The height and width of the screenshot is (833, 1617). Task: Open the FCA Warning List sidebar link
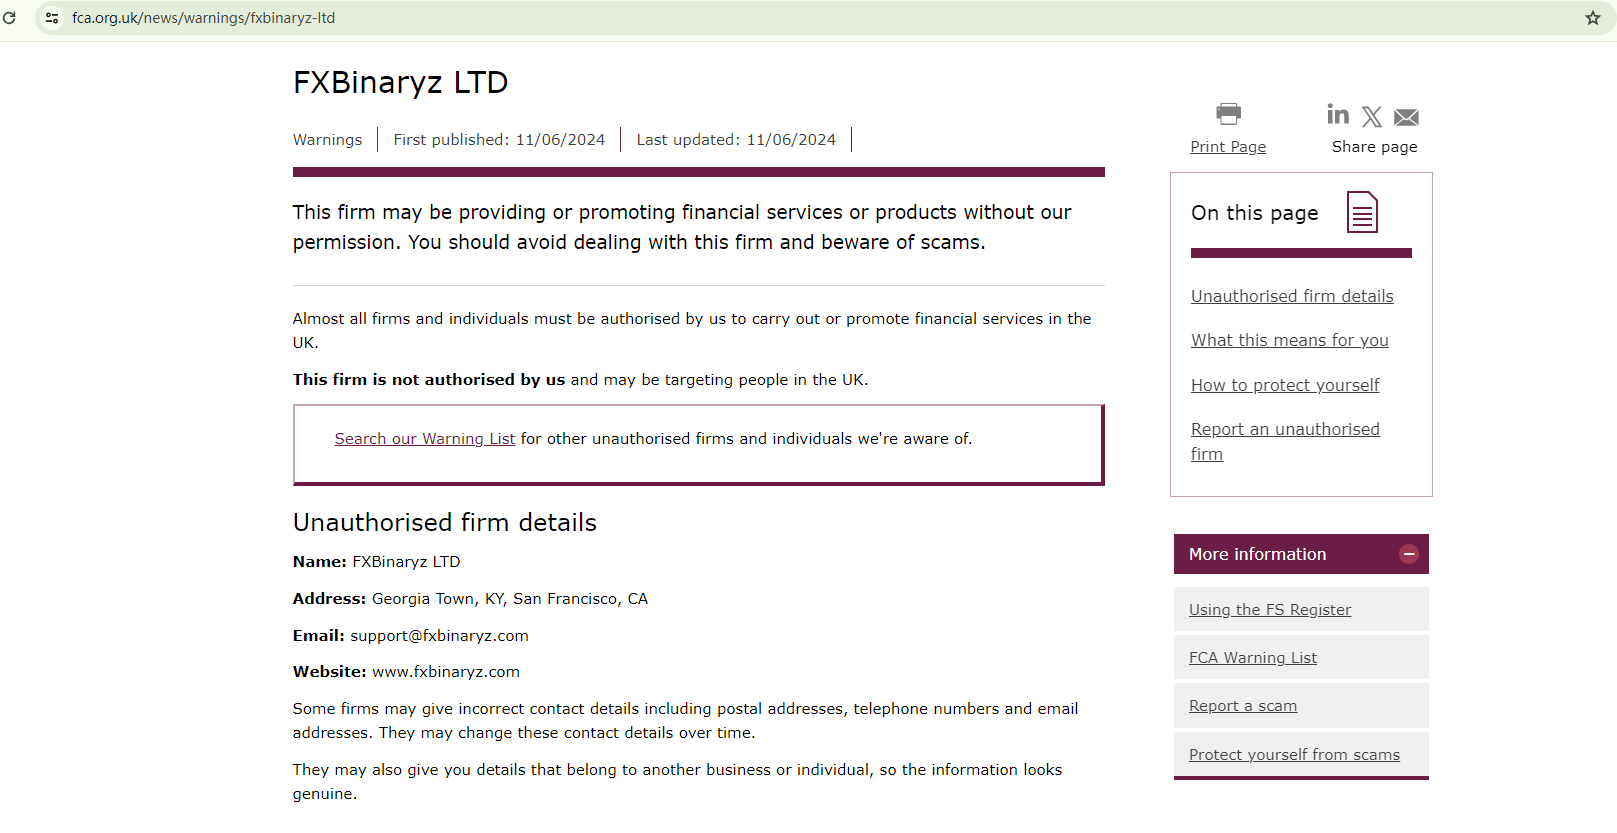(x=1252, y=658)
